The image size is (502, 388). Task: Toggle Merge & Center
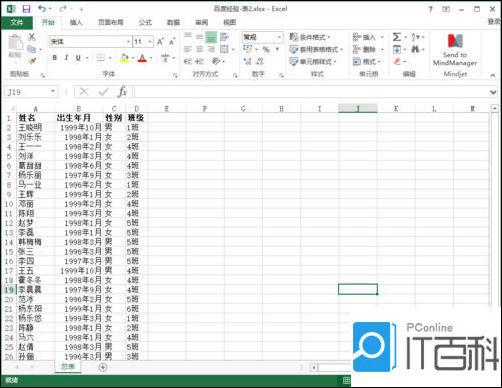point(224,49)
